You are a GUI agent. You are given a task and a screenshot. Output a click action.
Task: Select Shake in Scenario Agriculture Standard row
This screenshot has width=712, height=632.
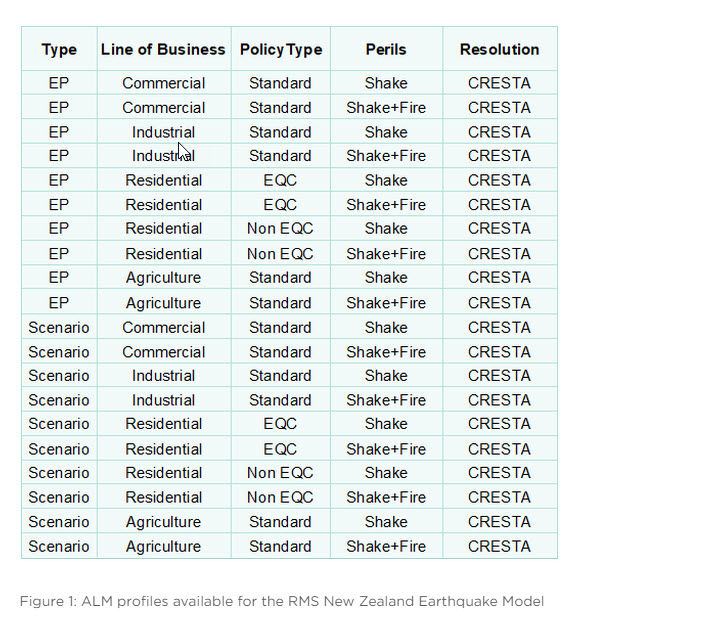pos(386,522)
